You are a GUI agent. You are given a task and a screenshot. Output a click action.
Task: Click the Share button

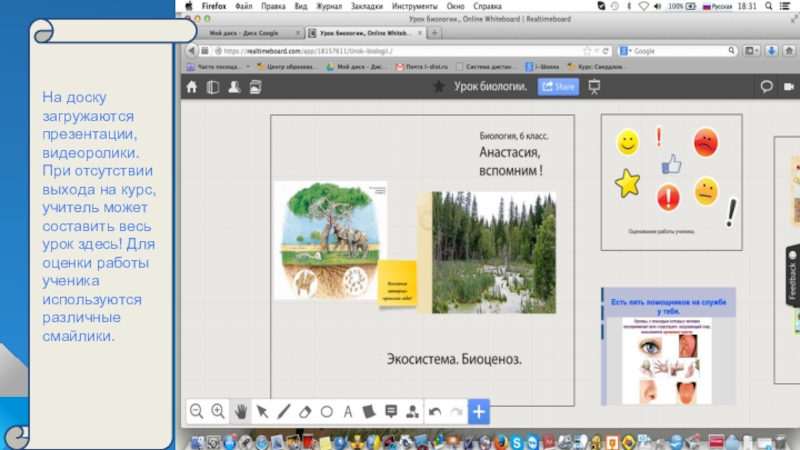tap(558, 87)
